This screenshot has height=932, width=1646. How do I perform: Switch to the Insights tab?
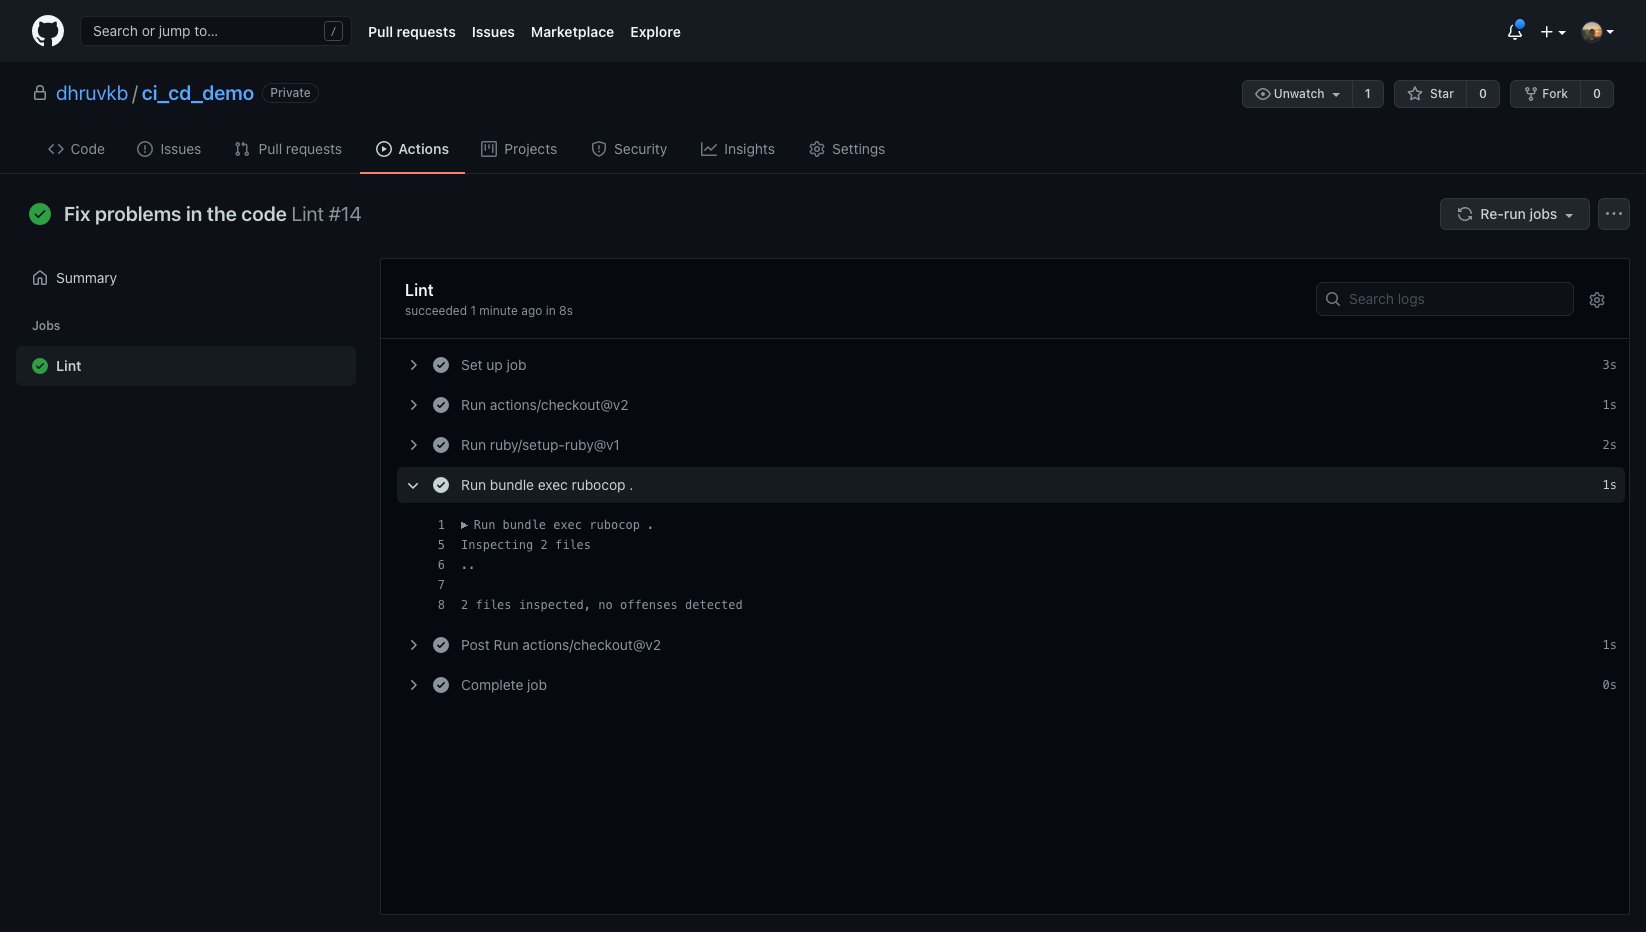pos(737,149)
